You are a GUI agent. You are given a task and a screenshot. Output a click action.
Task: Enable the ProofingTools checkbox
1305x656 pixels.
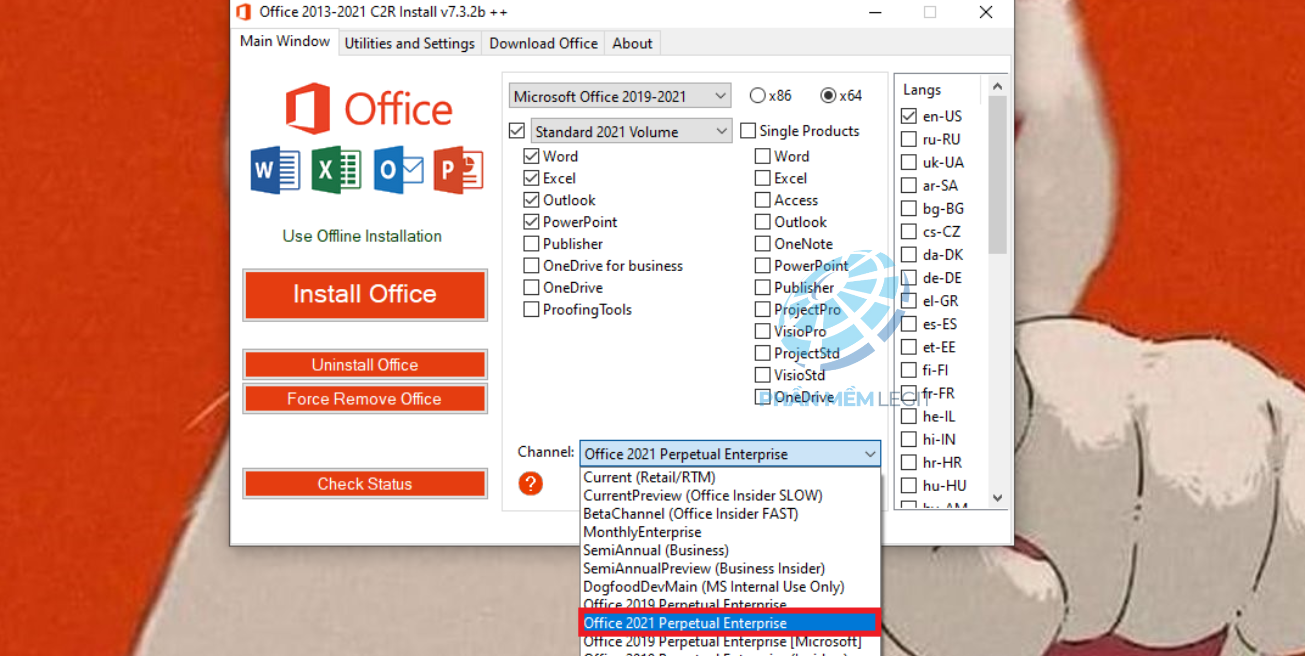pyautogui.click(x=532, y=310)
